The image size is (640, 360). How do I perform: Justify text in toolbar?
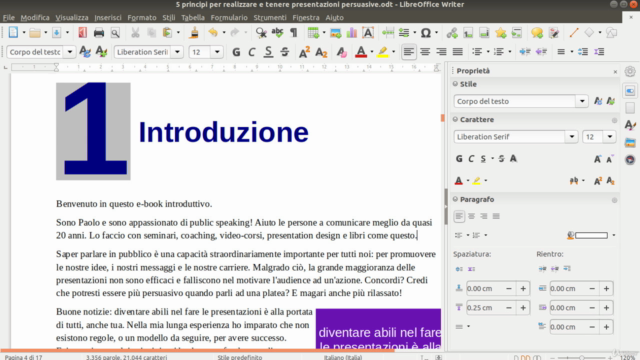tap(458, 52)
